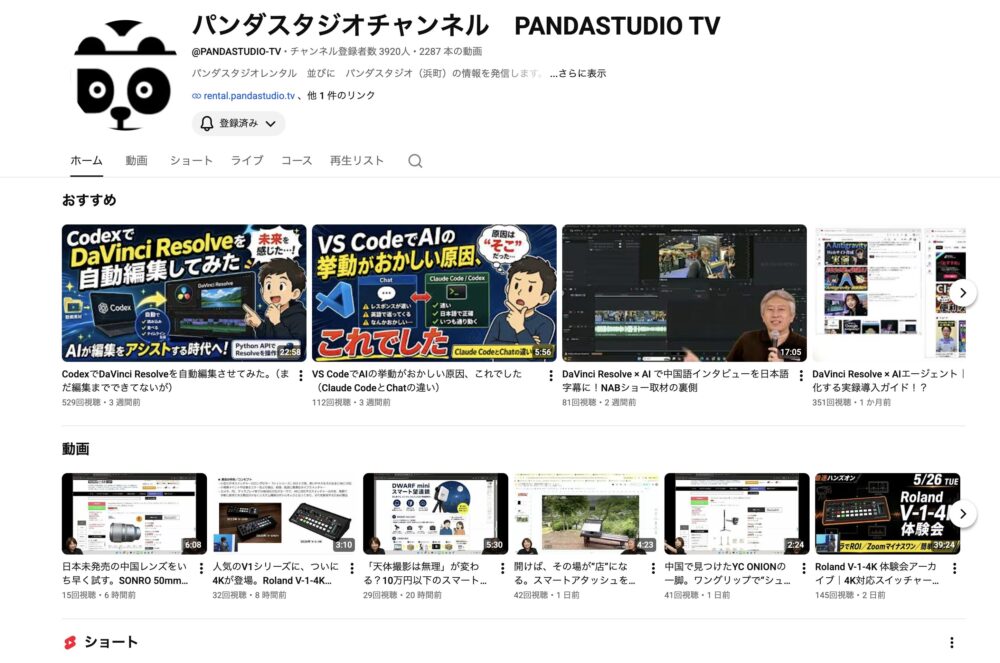Open the rental.pandastudio.tv link

(249, 96)
